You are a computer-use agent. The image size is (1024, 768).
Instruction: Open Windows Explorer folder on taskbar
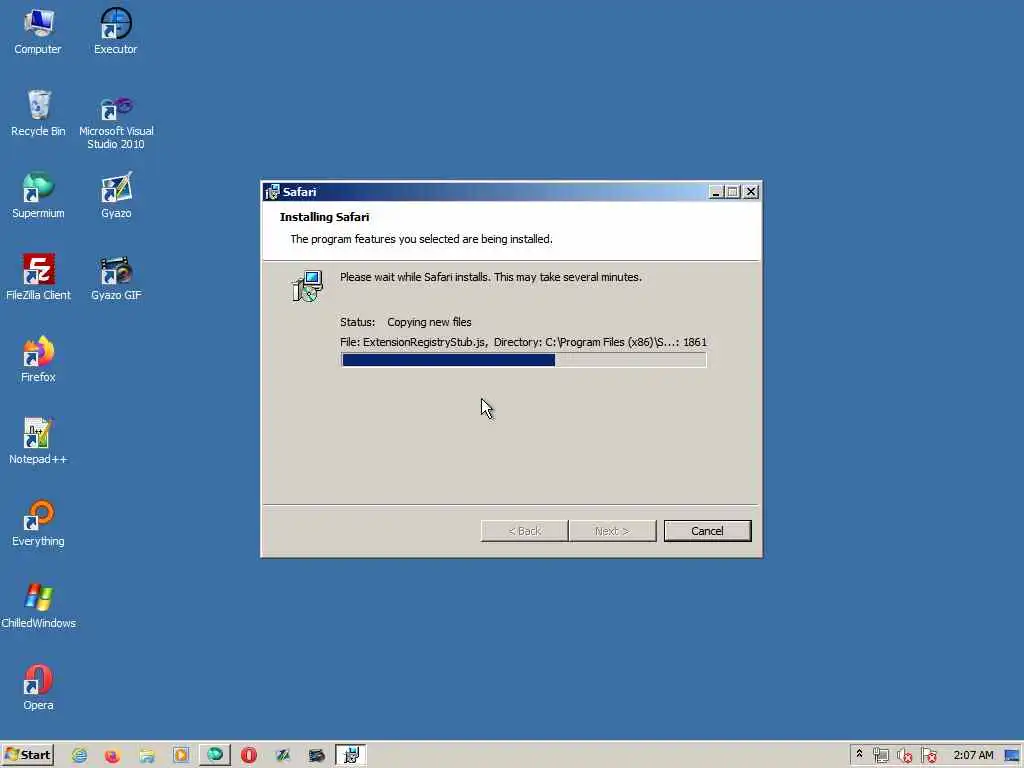[147, 756]
